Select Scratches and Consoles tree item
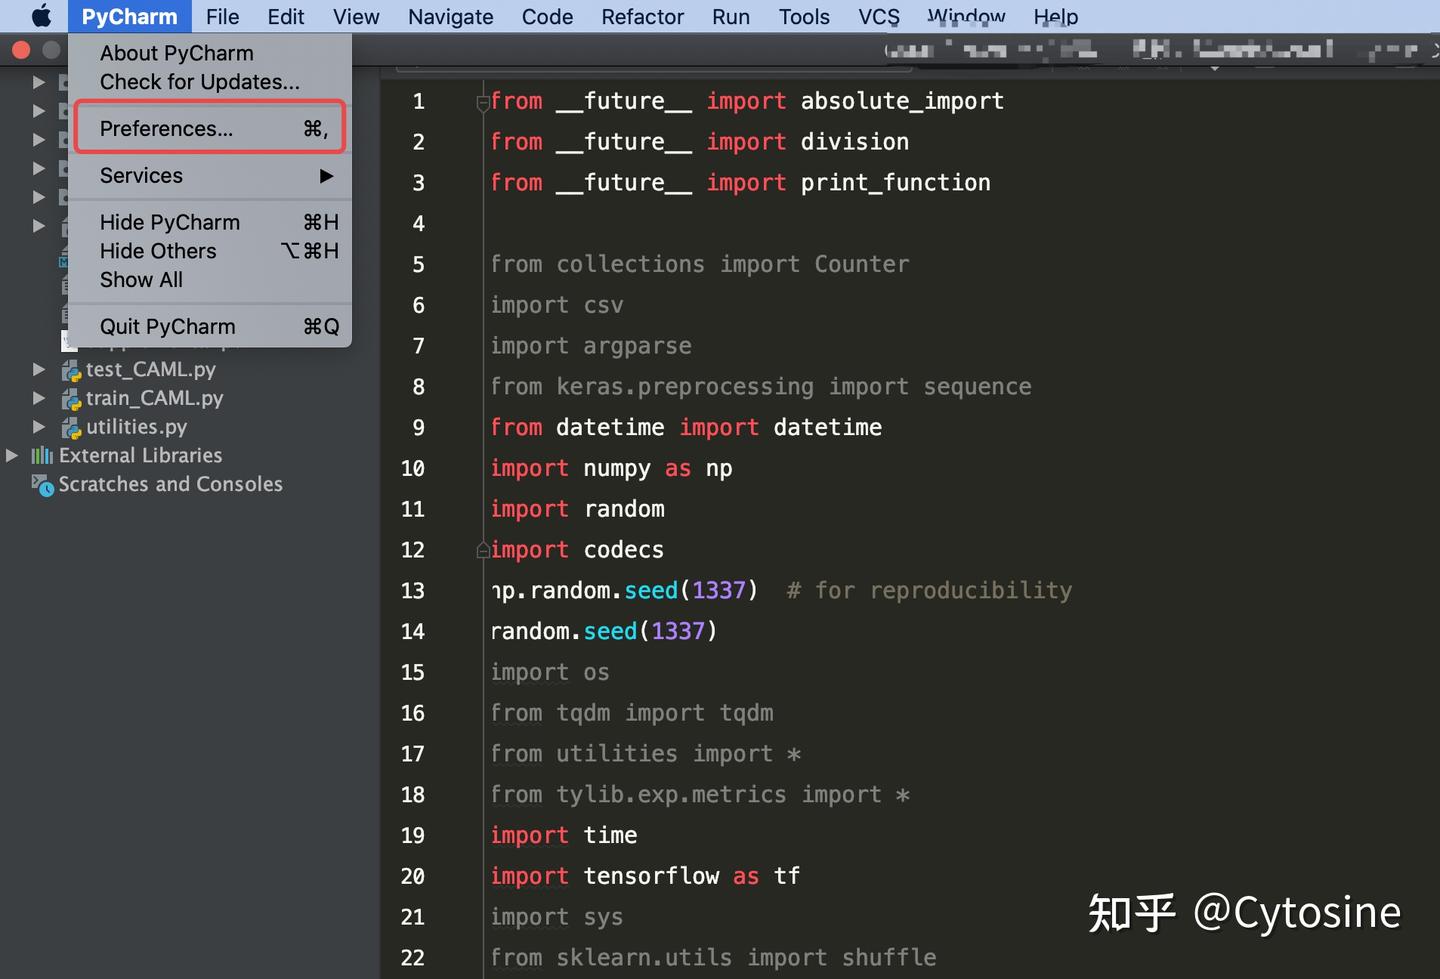The width and height of the screenshot is (1440, 979). pyautogui.click(x=170, y=485)
